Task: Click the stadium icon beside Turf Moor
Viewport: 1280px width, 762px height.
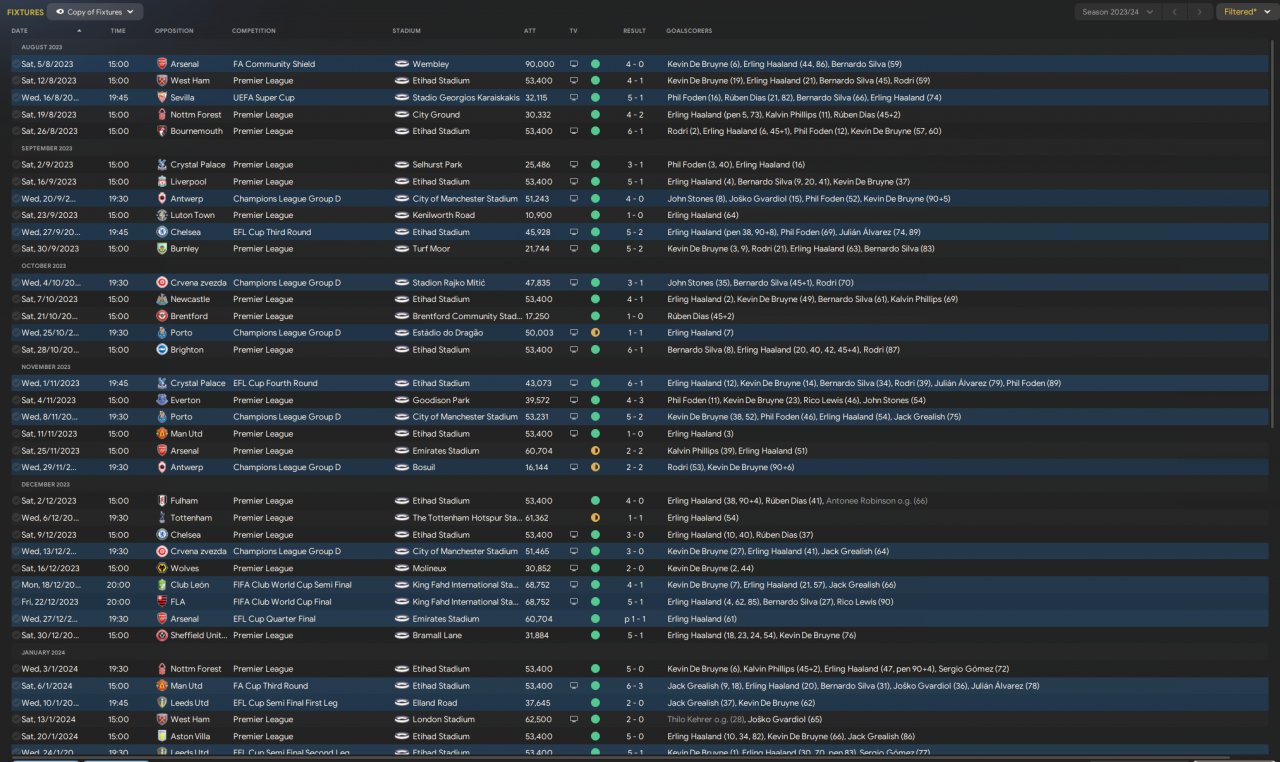Action: (402, 249)
